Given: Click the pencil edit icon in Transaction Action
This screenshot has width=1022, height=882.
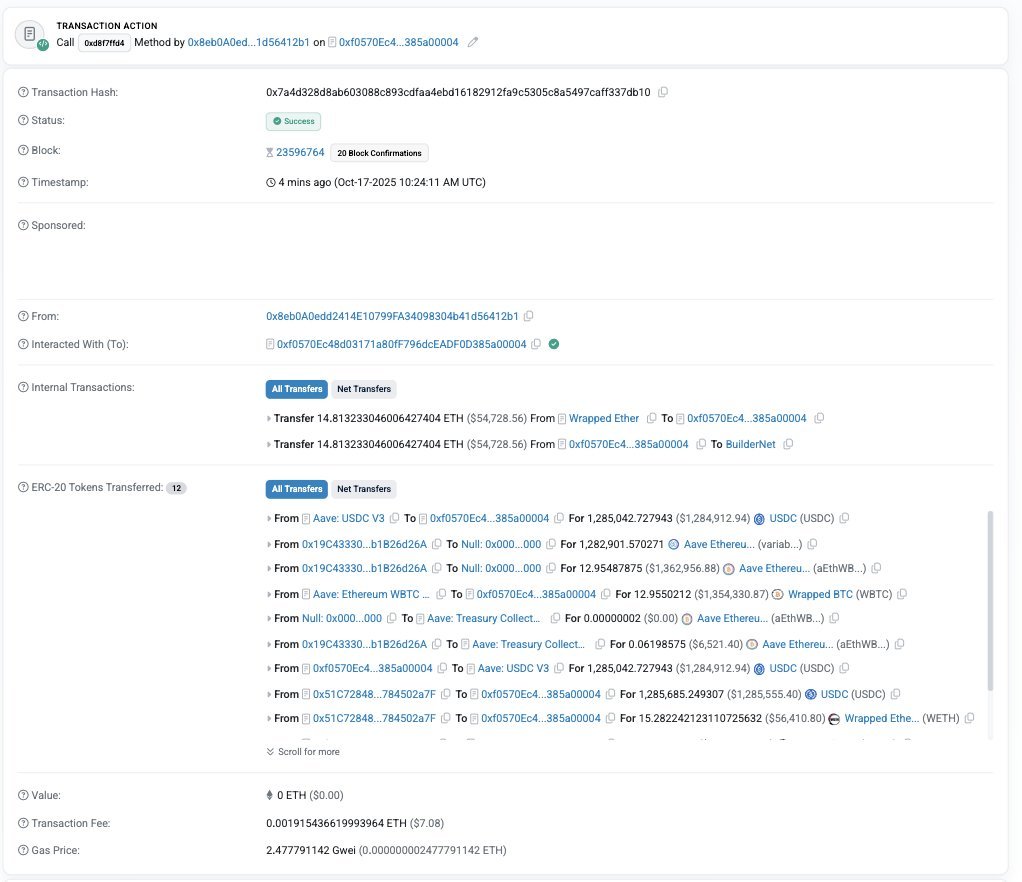Looking at the screenshot, I should click(x=473, y=42).
